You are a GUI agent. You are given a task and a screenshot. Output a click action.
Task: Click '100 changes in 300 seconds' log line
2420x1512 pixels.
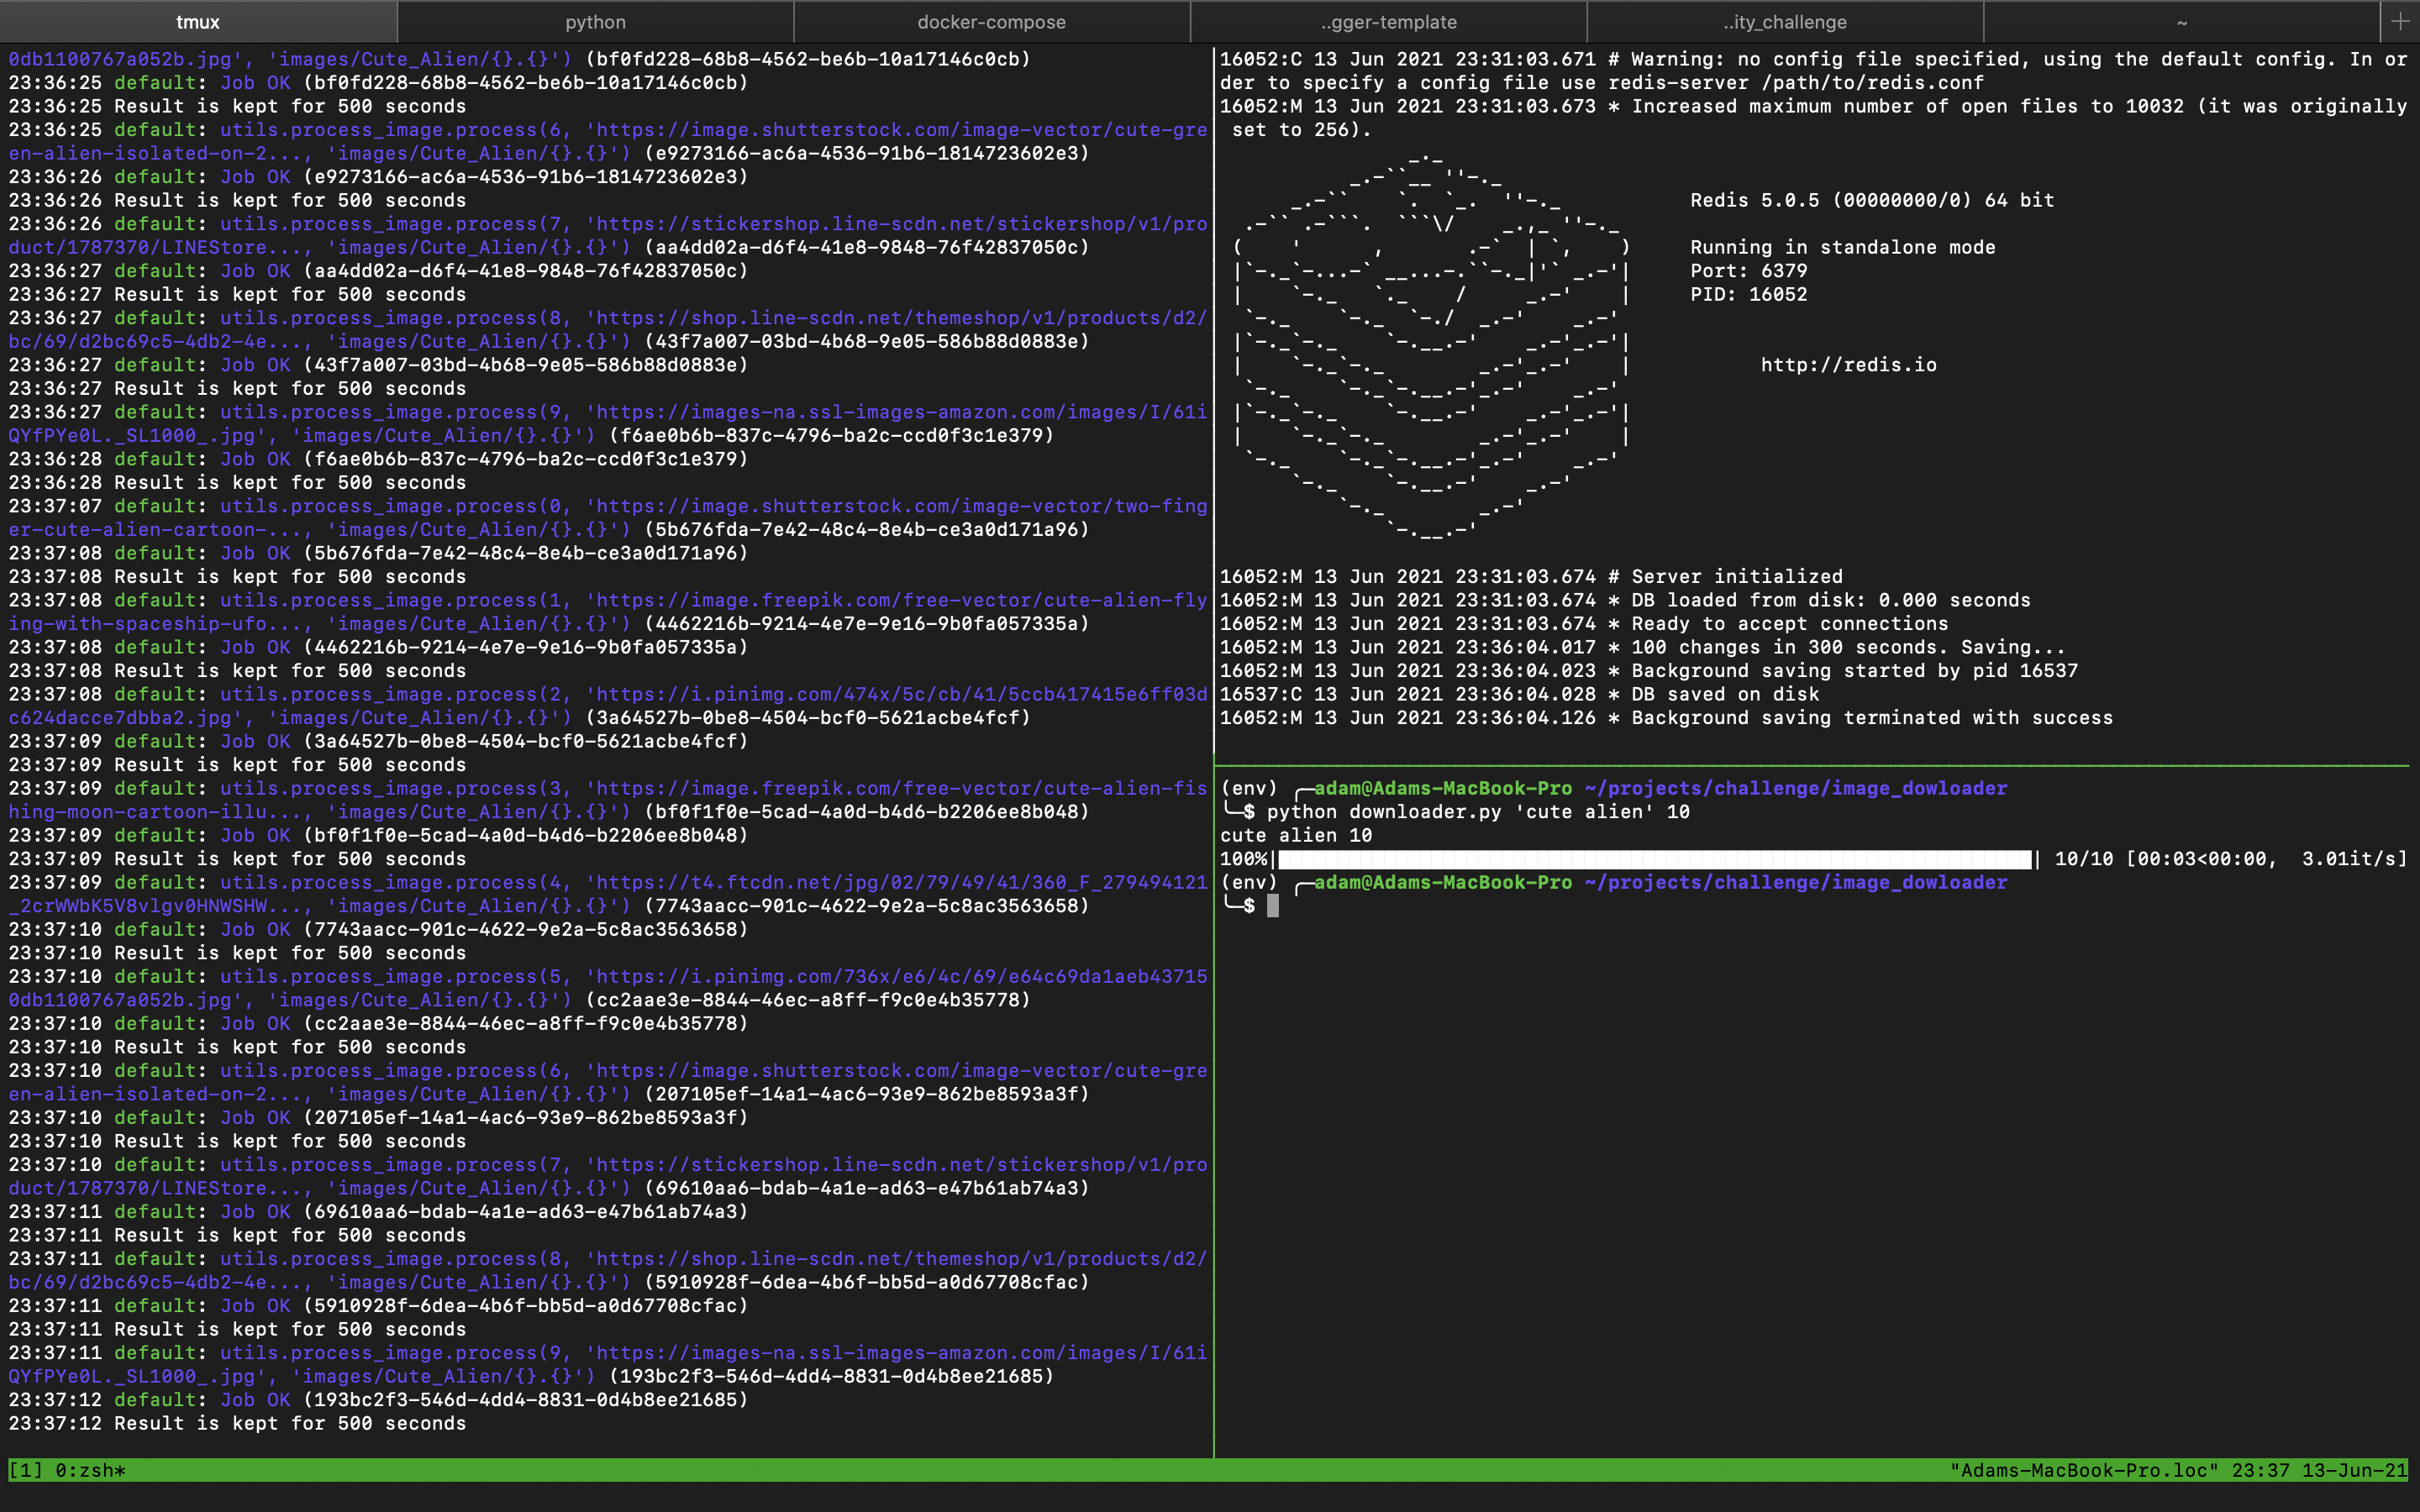[1642, 647]
